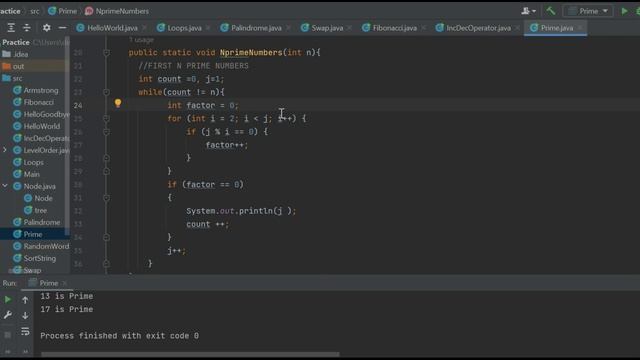Place cursor in 'int factor = 0;' line
Screen dimensions: 640x360
pyautogui.click(x=202, y=105)
